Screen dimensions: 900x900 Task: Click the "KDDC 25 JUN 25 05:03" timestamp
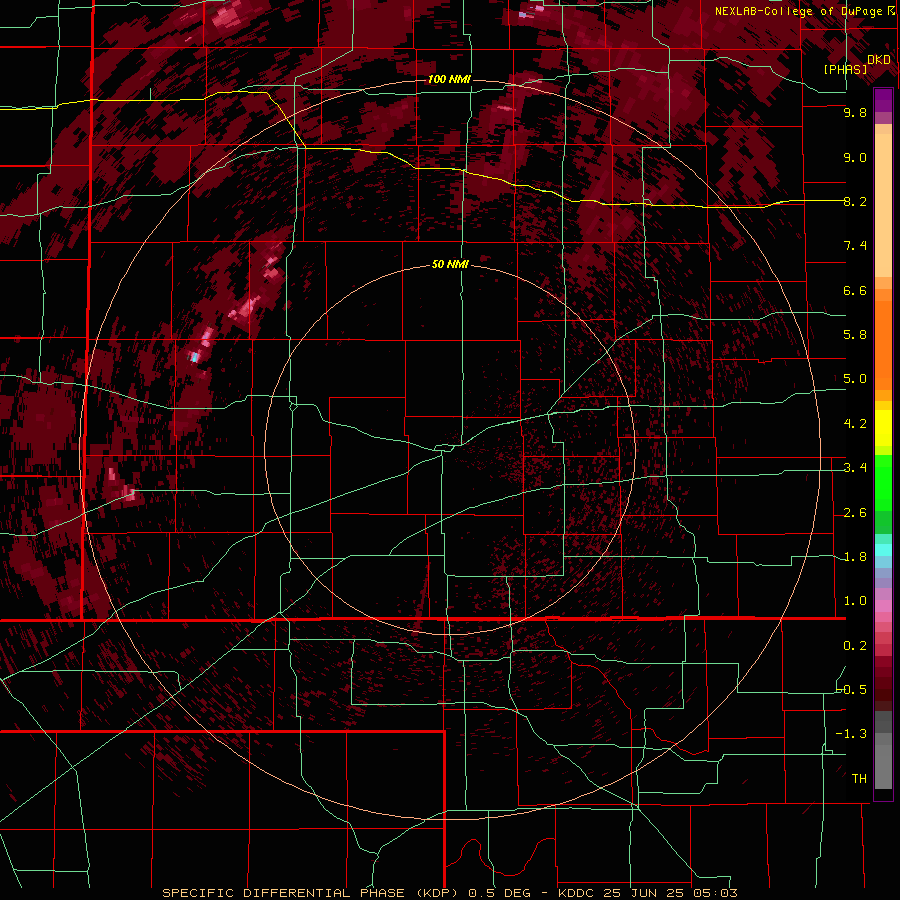(647, 893)
